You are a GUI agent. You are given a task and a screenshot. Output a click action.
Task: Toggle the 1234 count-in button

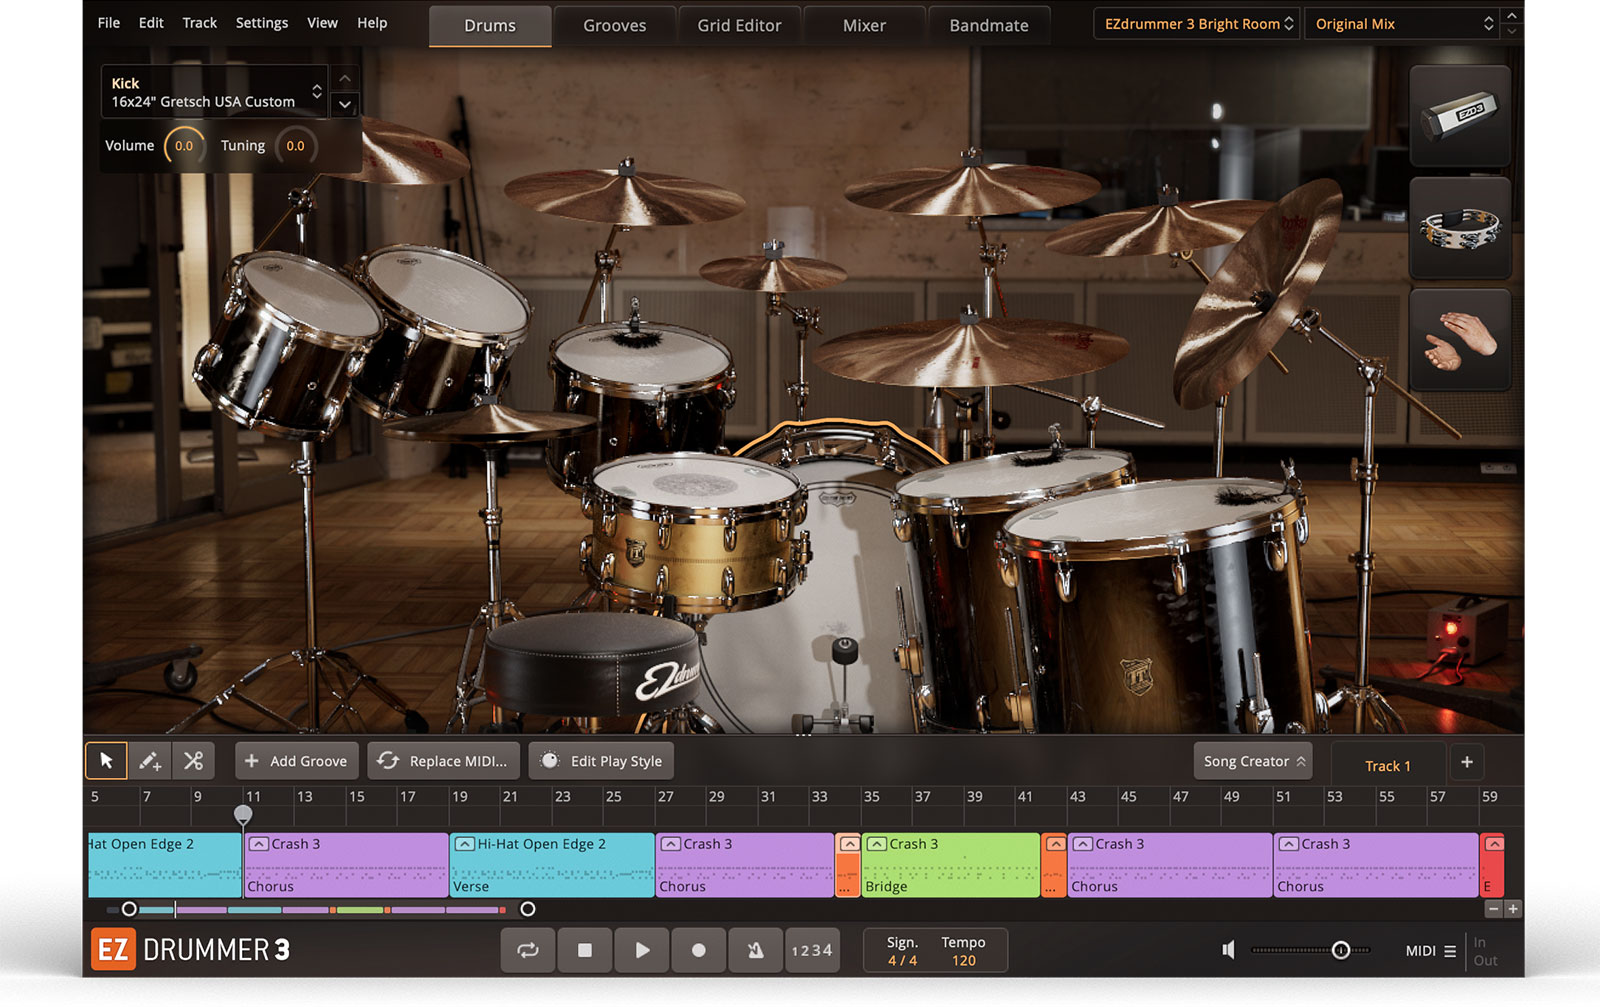click(x=812, y=950)
